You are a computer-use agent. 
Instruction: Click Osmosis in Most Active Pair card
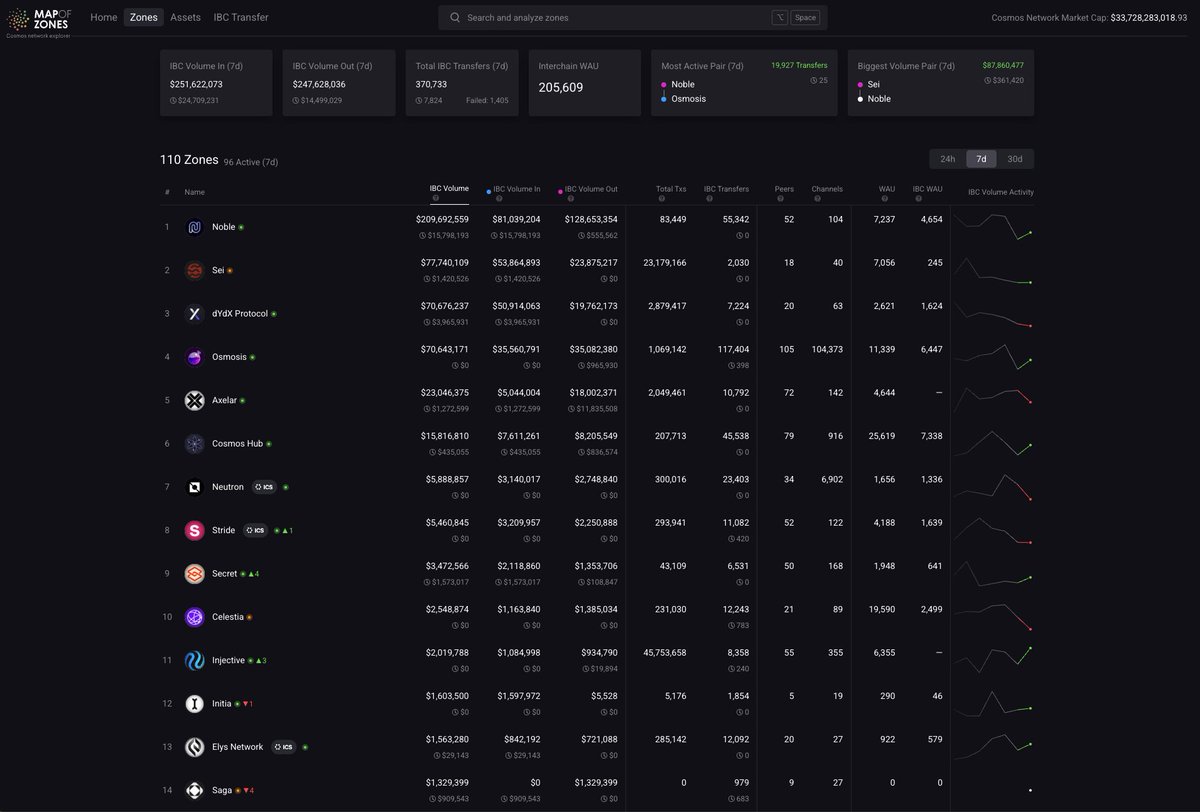click(688, 99)
